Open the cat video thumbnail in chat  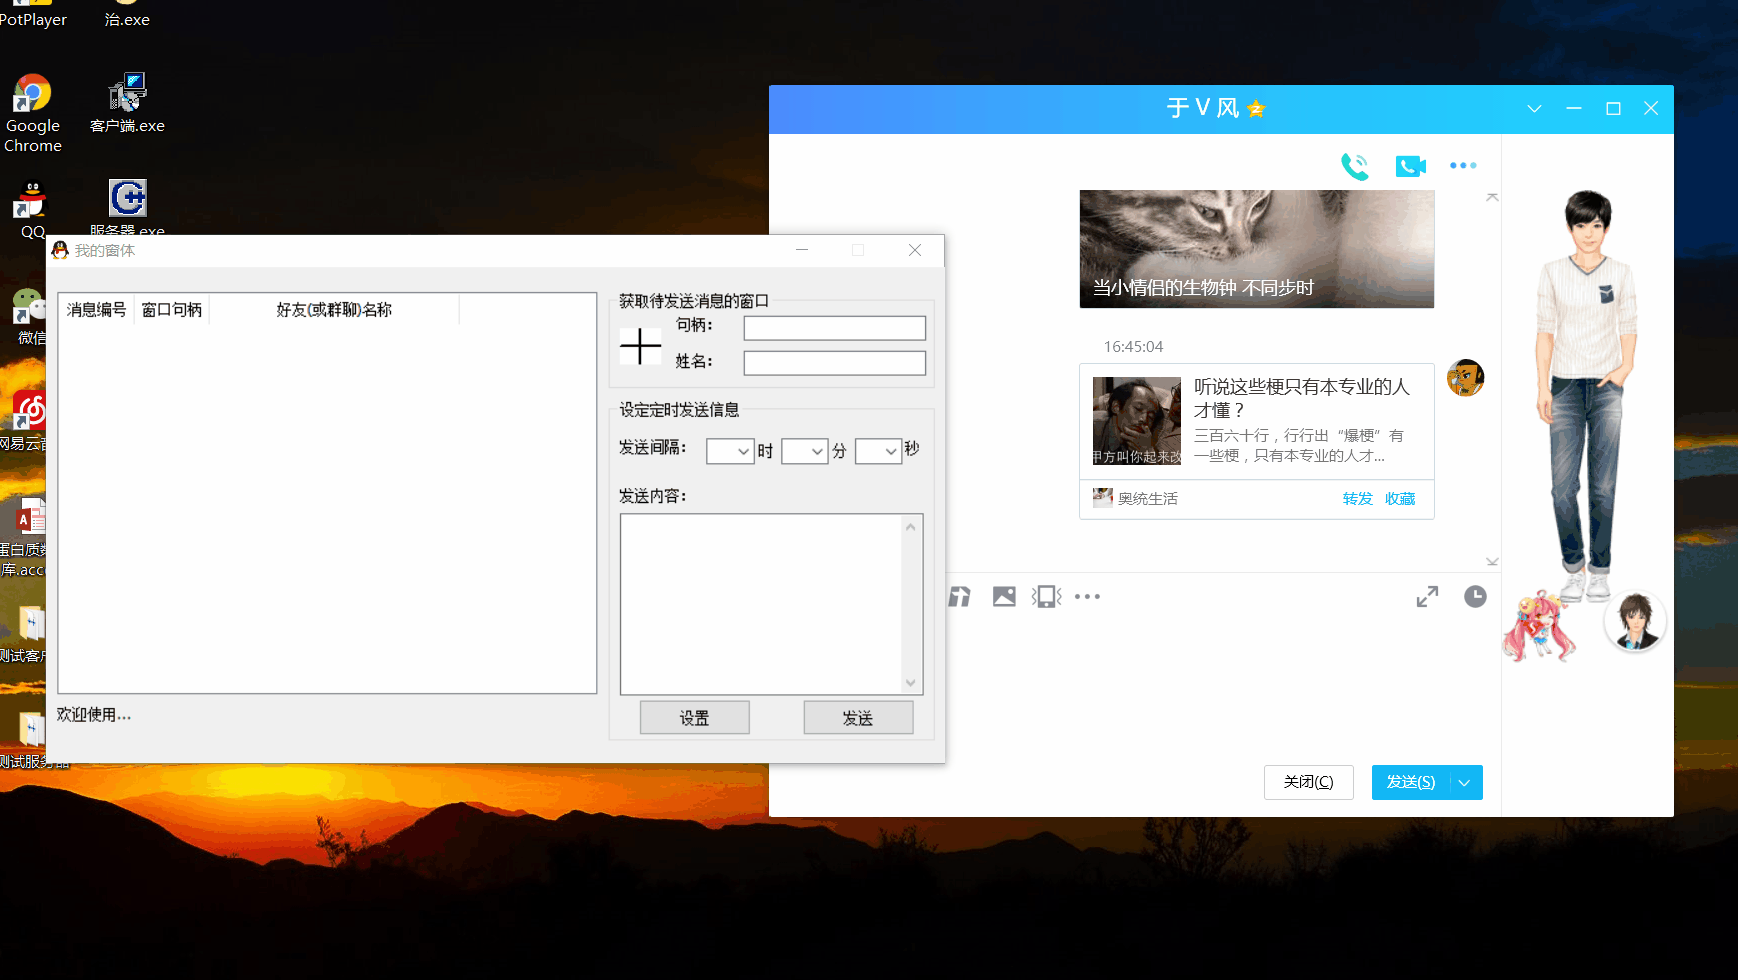pyautogui.click(x=1256, y=248)
